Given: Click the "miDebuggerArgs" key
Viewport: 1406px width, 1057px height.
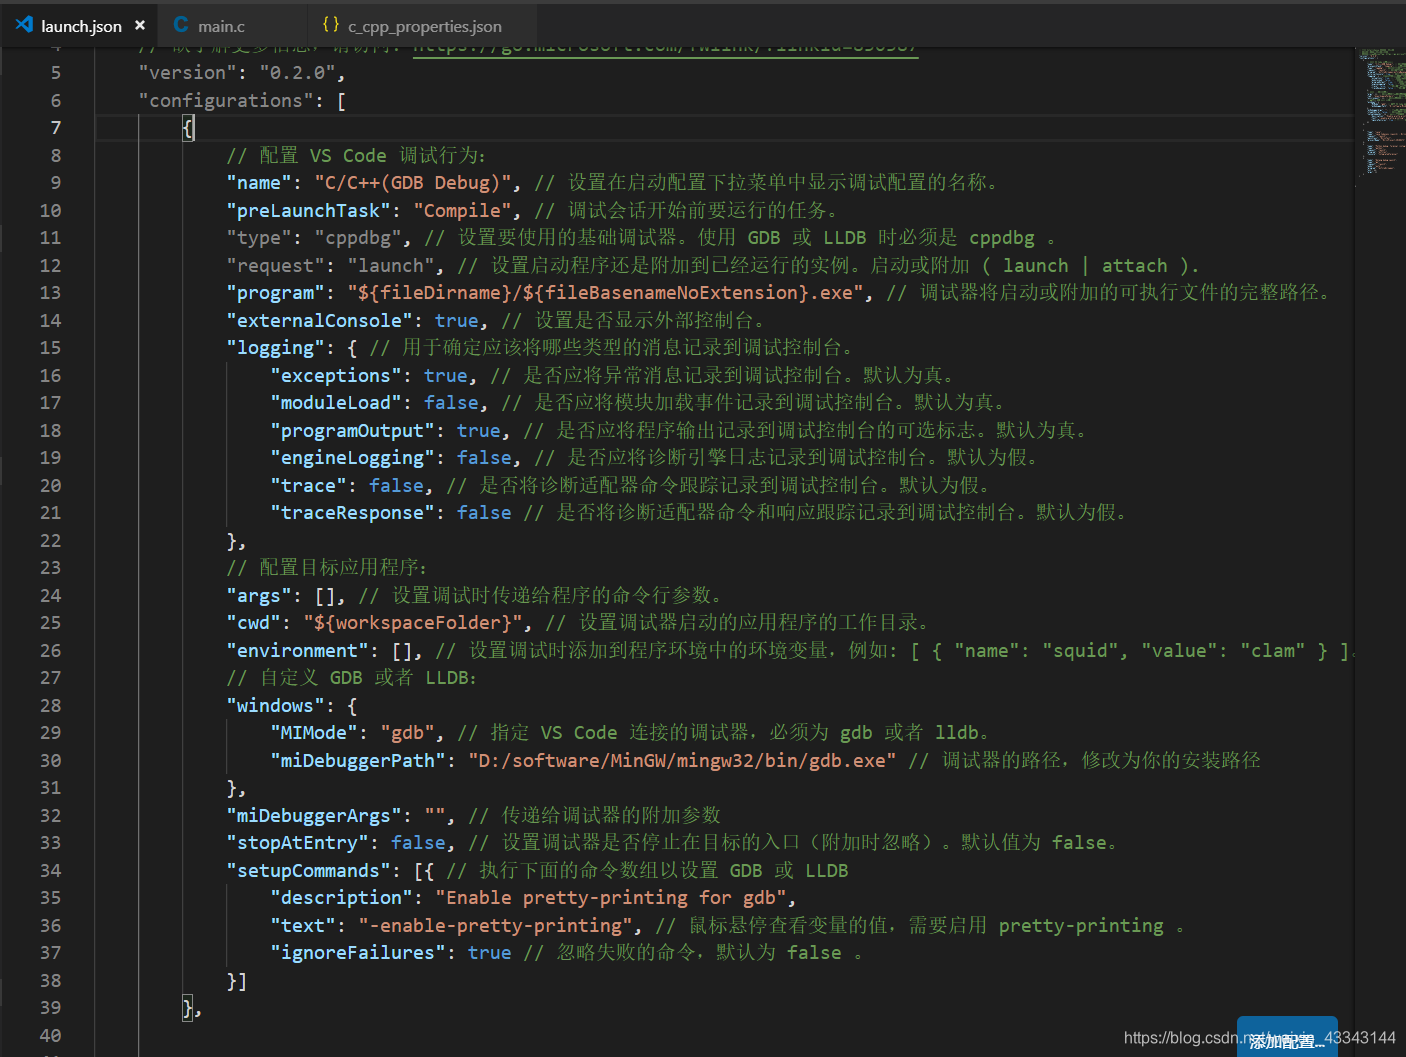Looking at the screenshot, I should (314, 816).
